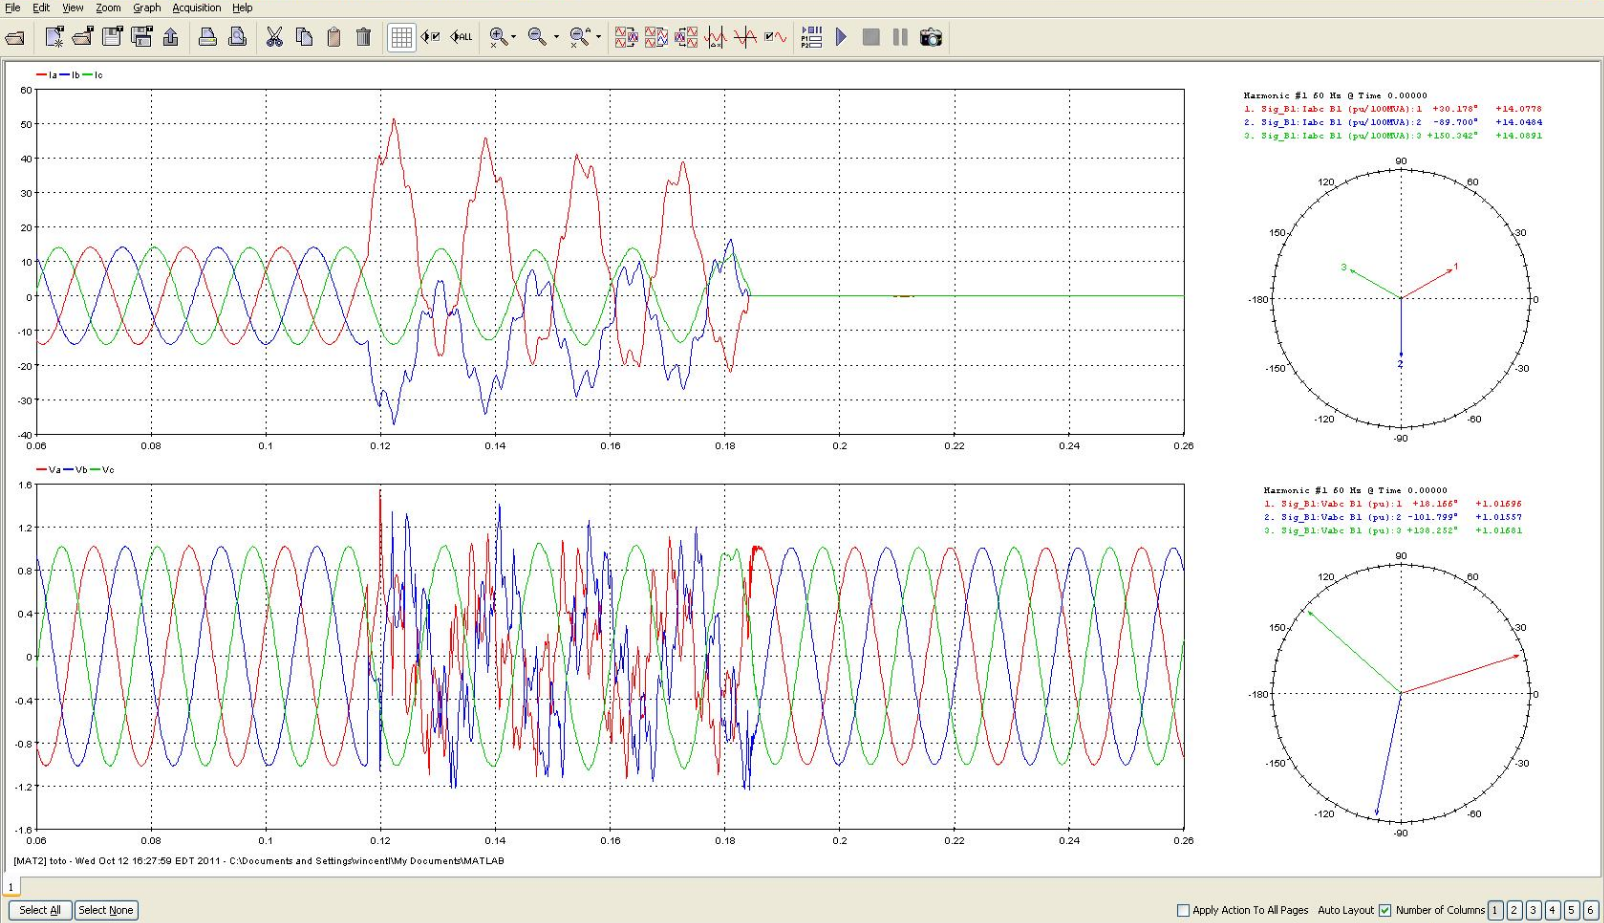
Task: Click phasor 2 label in the upper phasor diagram
Action: (1400, 364)
